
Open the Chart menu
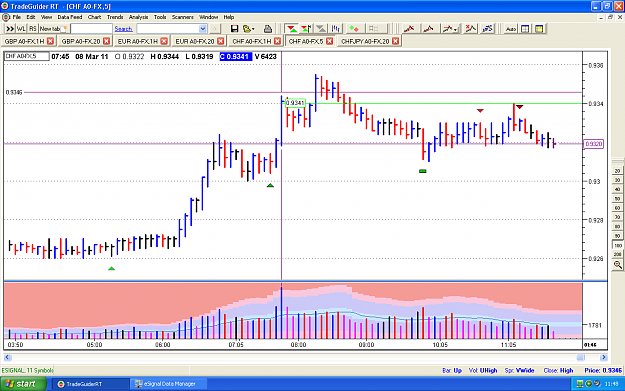coord(94,17)
